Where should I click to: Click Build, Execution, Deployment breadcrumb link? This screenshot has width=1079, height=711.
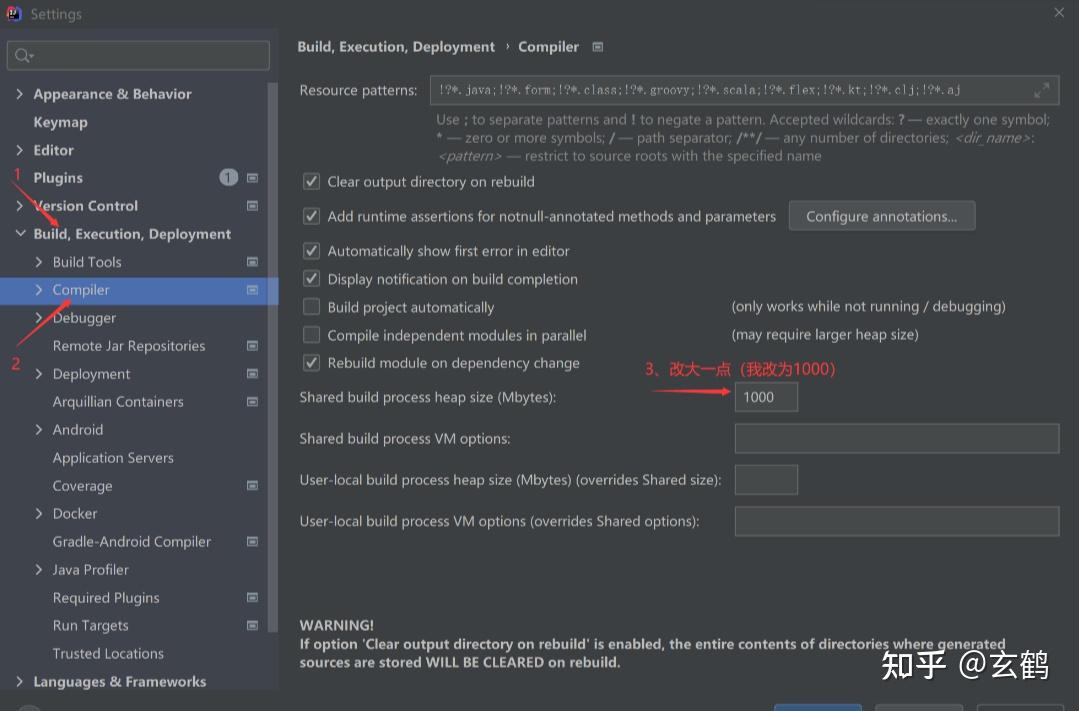(x=396, y=47)
